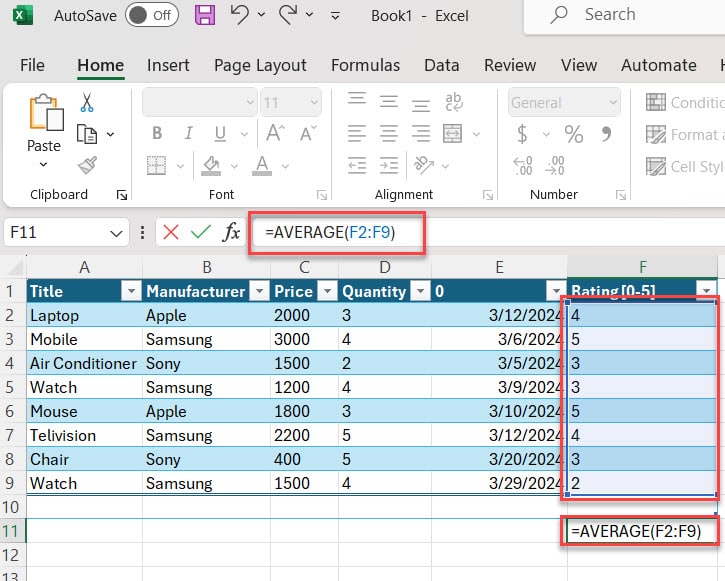Click the Cut scissors icon
The image size is (725, 581).
87,102
